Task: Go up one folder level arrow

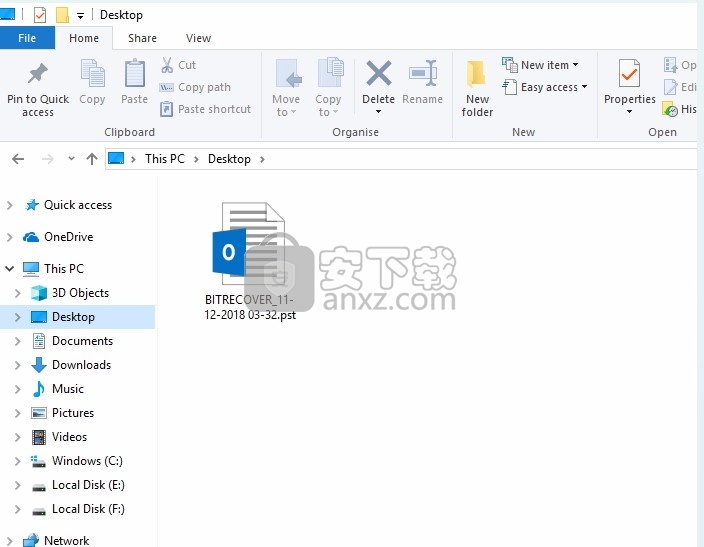Action: tap(92, 159)
